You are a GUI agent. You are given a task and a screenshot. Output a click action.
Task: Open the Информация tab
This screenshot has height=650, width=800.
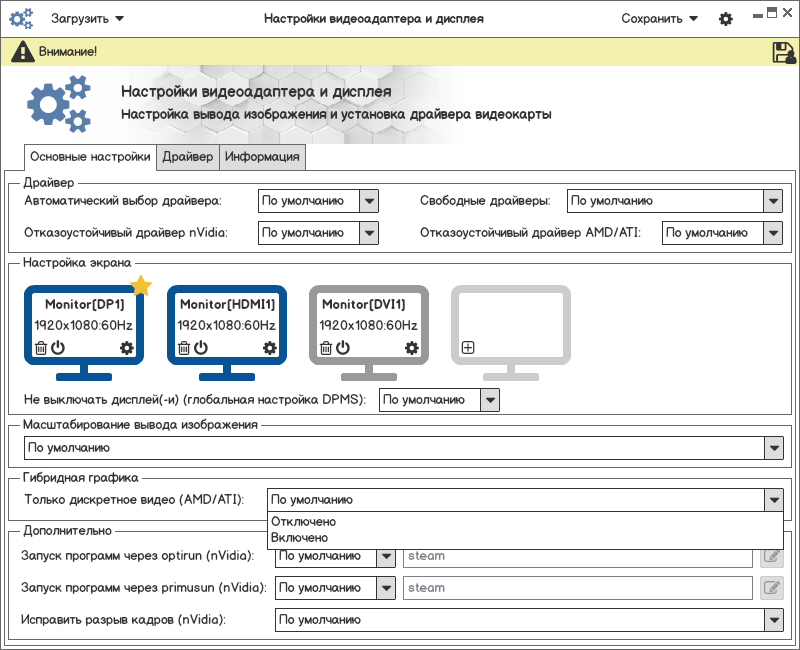coord(262,157)
